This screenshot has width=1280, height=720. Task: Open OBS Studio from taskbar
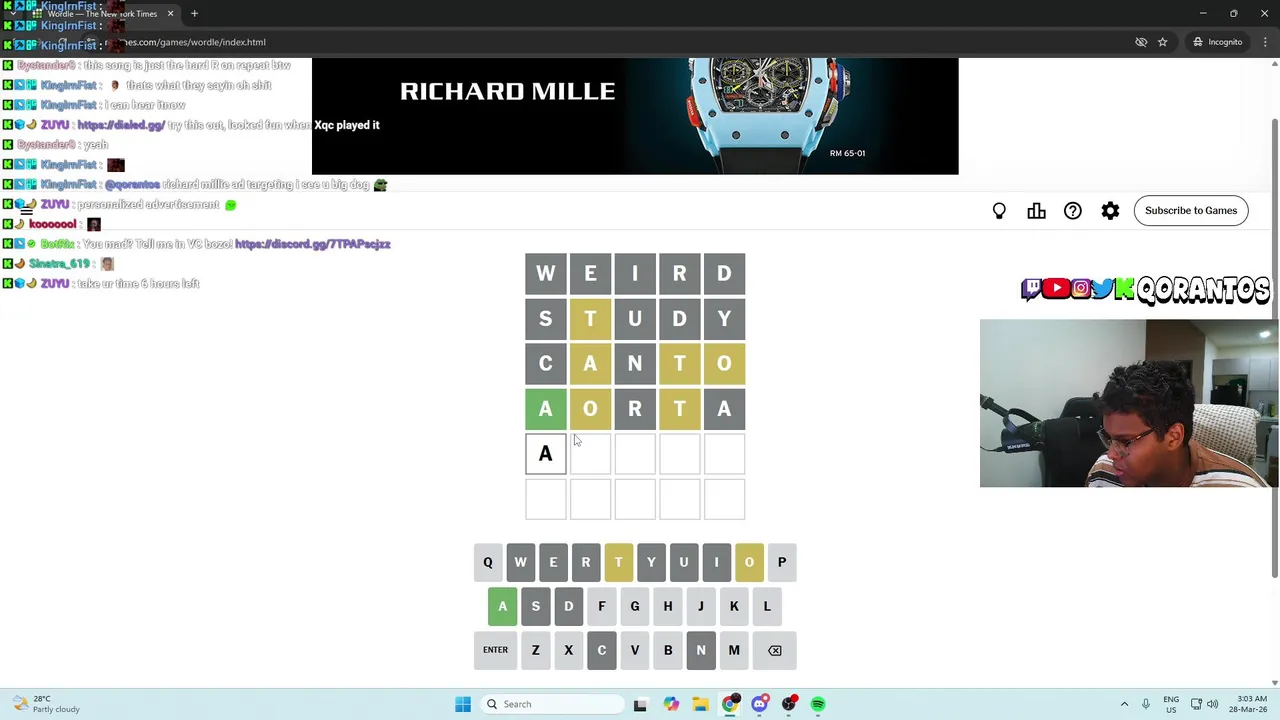click(x=789, y=704)
